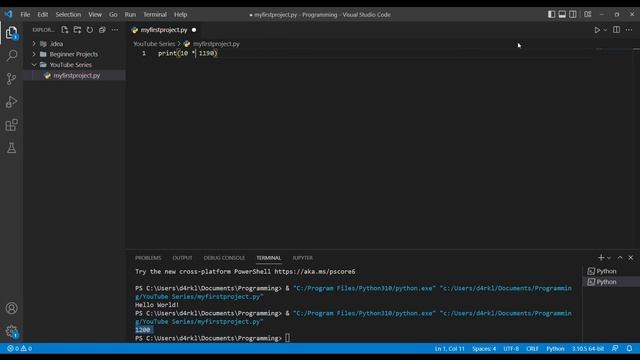Open notifications bell in status bar

point(629,349)
